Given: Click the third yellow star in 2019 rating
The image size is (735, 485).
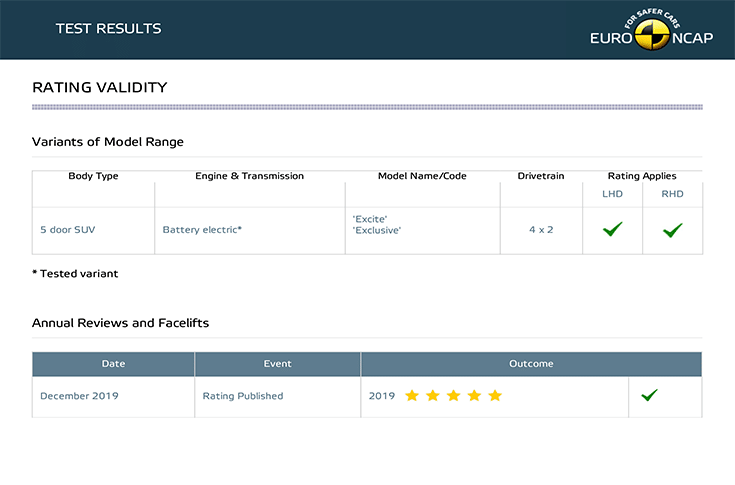Looking at the screenshot, I should pos(453,396).
